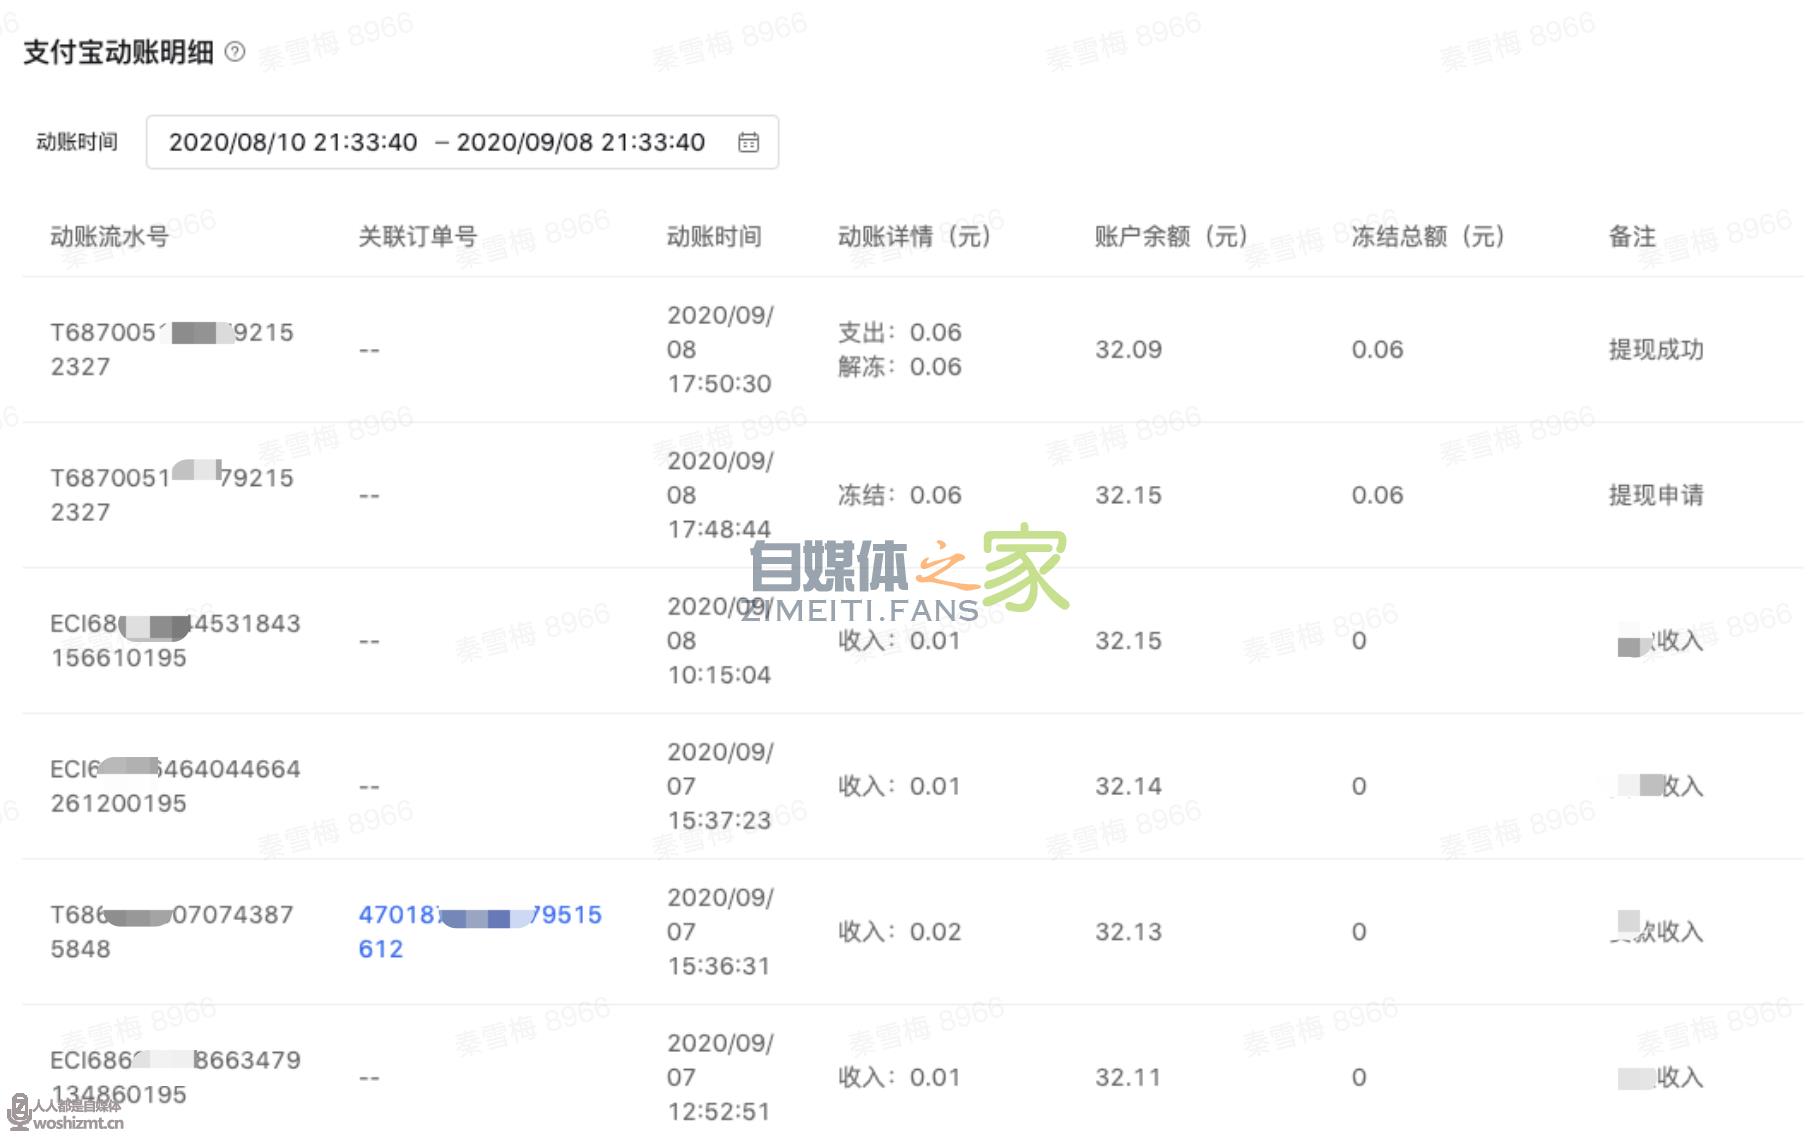This screenshot has height=1142, width=1808.
Task: Click the 32.09 account balance cell
Action: 1128,349
